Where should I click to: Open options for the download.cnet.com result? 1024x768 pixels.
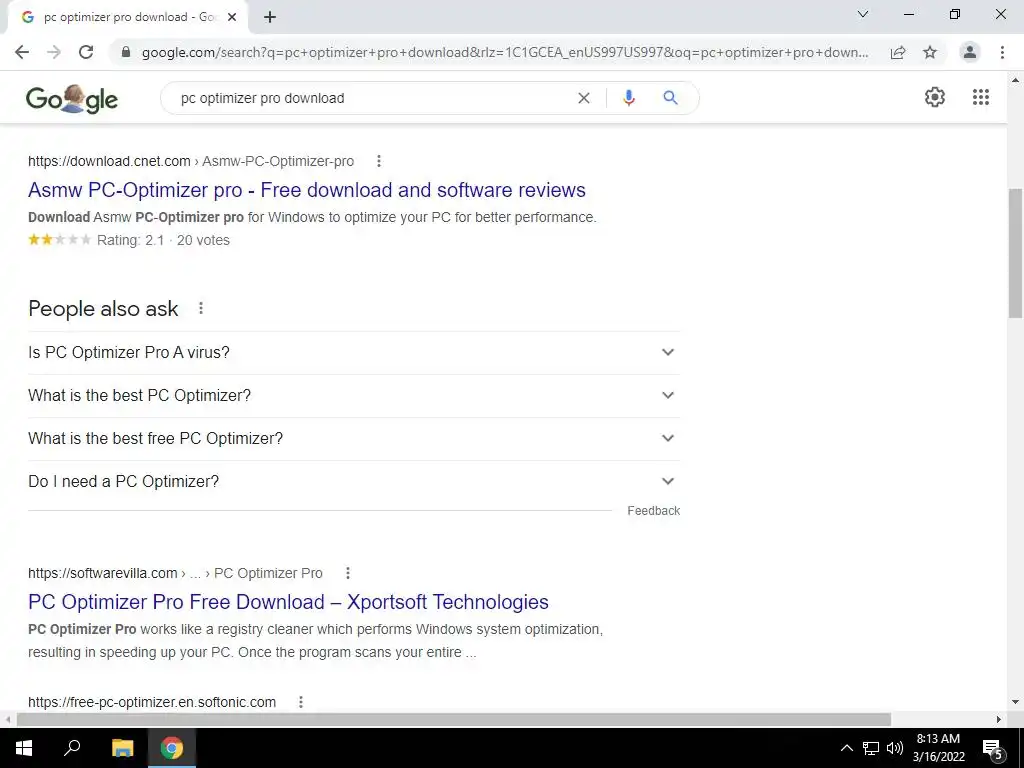[x=379, y=161]
